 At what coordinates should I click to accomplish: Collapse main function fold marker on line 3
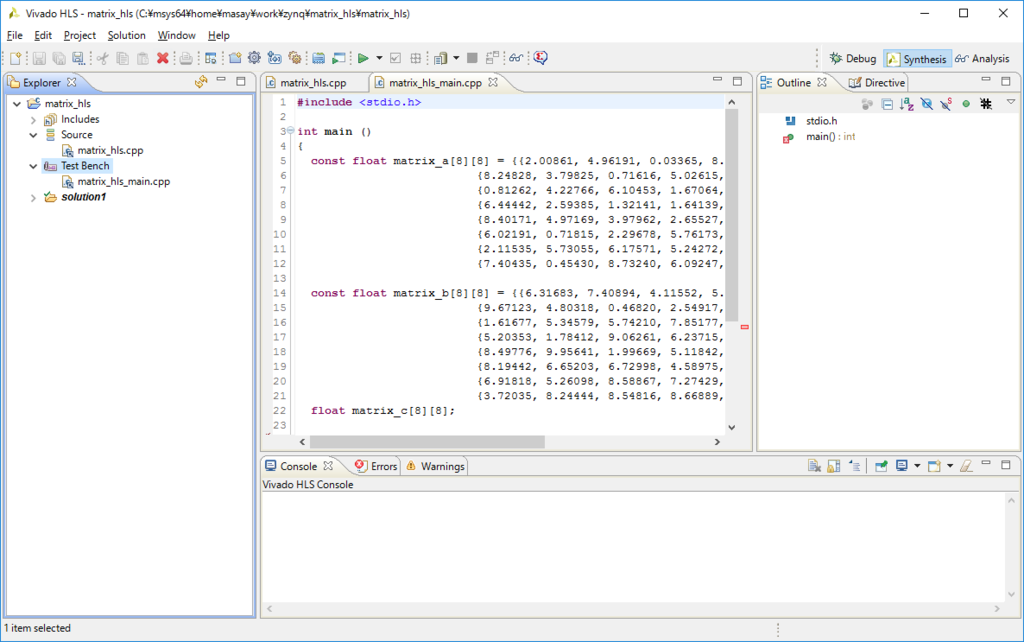[291, 131]
